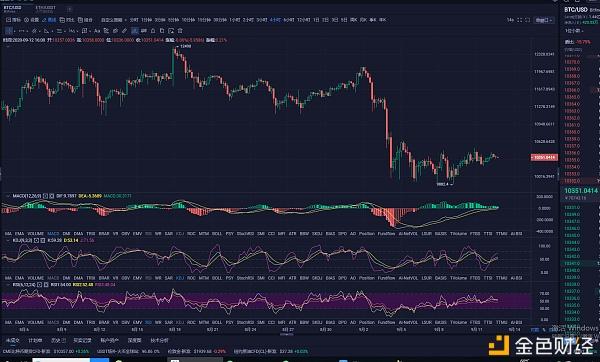This screenshot has width=600, height=362.
Task: Open the line tool dropdown arrow
Action: (x=27, y=31)
